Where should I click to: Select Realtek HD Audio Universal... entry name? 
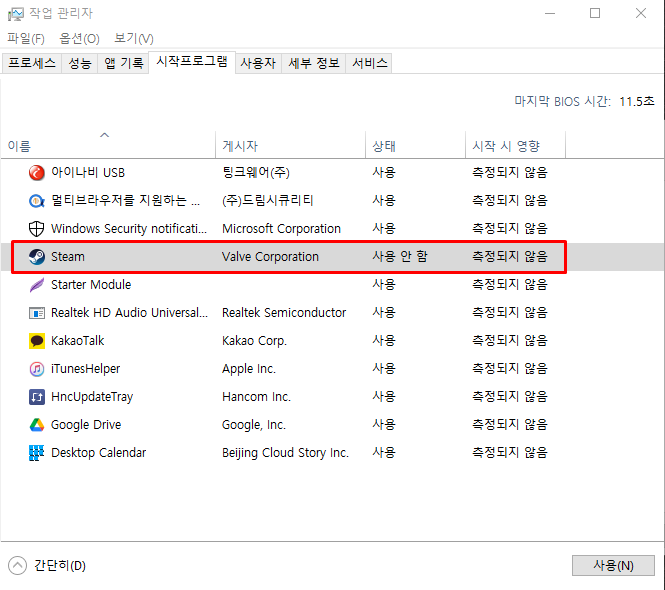tap(129, 313)
